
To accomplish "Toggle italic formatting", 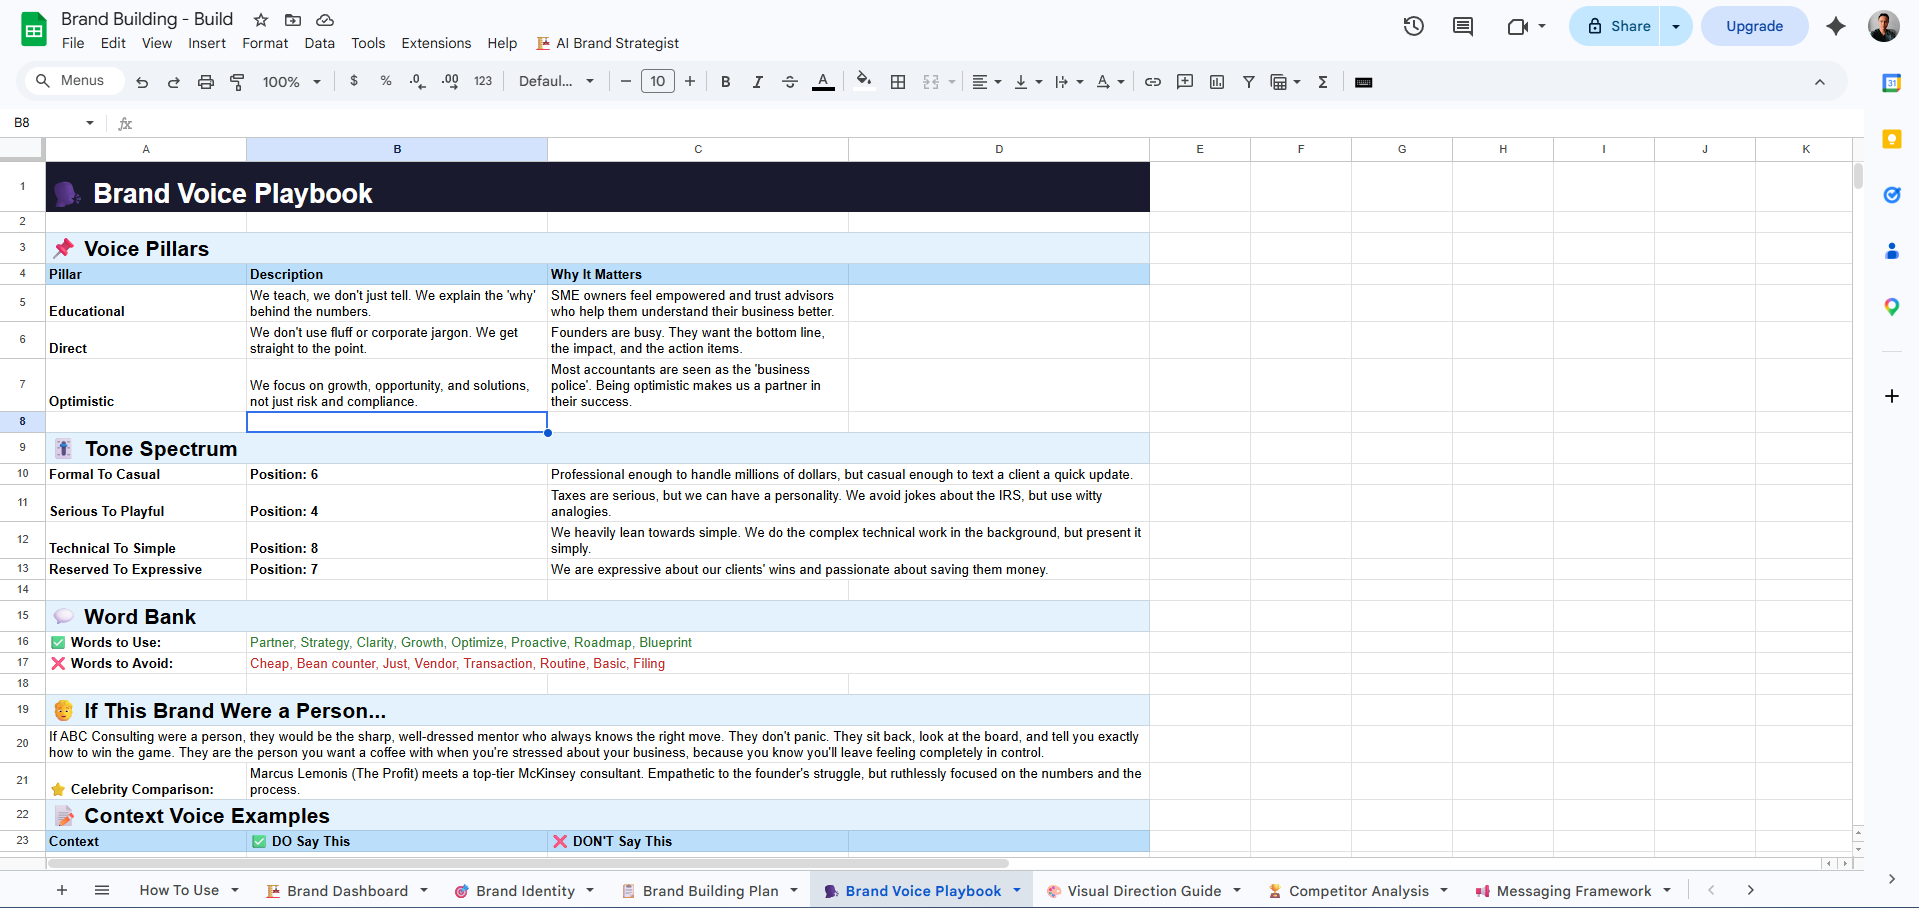I will point(758,82).
